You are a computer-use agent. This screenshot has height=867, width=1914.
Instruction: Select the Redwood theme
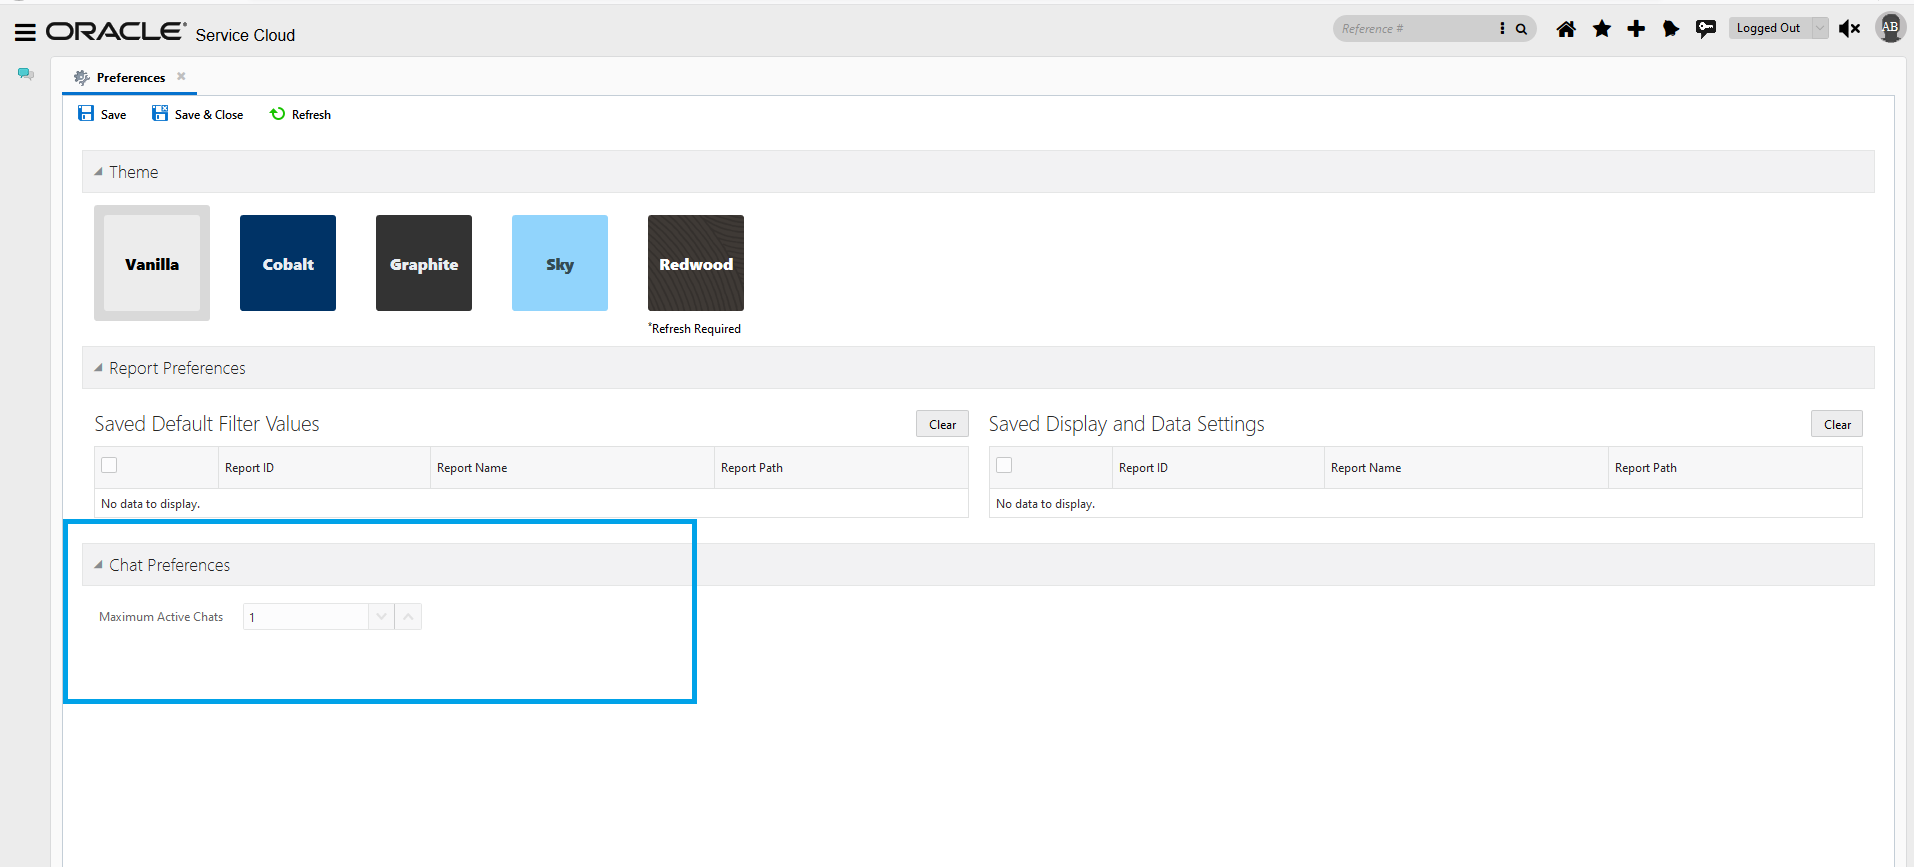point(696,263)
